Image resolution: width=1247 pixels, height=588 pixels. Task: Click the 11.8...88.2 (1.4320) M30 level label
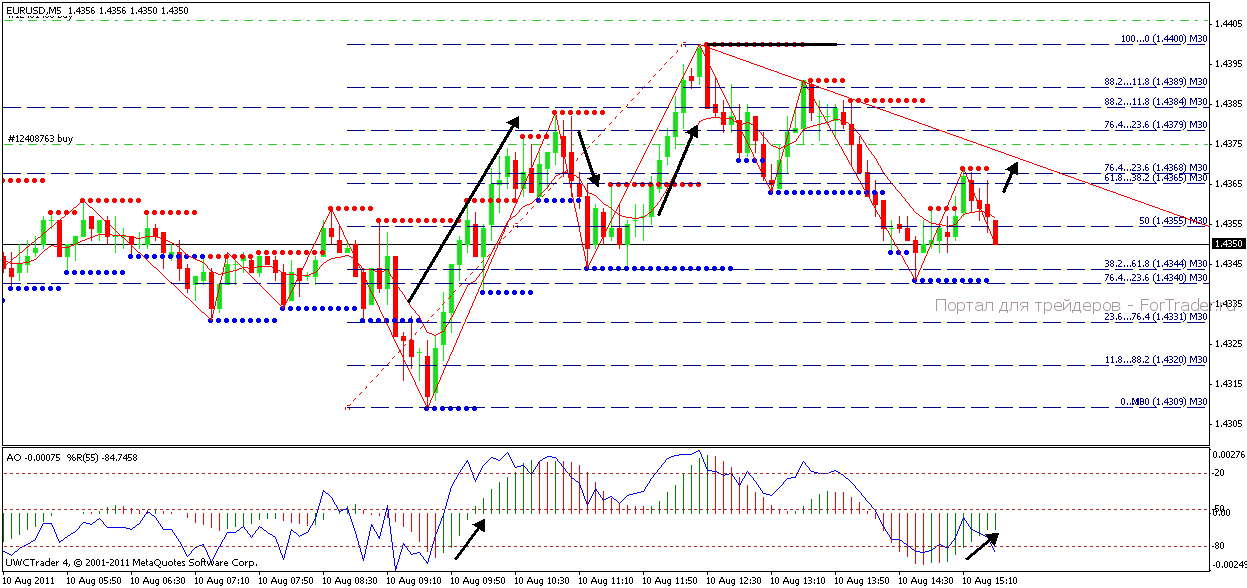tap(1157, 359)
